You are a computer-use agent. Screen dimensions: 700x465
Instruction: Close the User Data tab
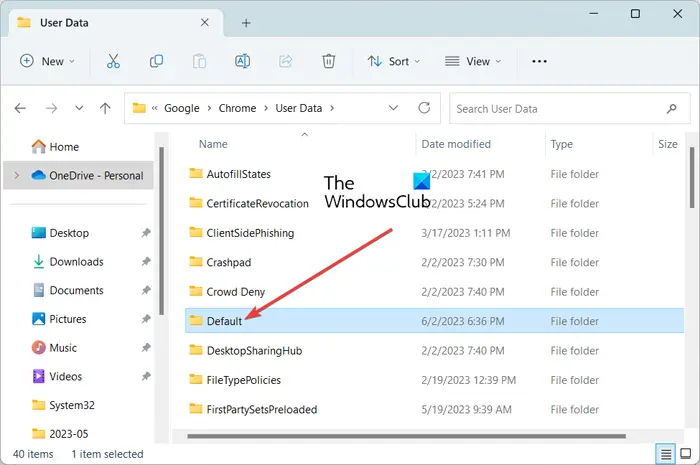point(204,22)
